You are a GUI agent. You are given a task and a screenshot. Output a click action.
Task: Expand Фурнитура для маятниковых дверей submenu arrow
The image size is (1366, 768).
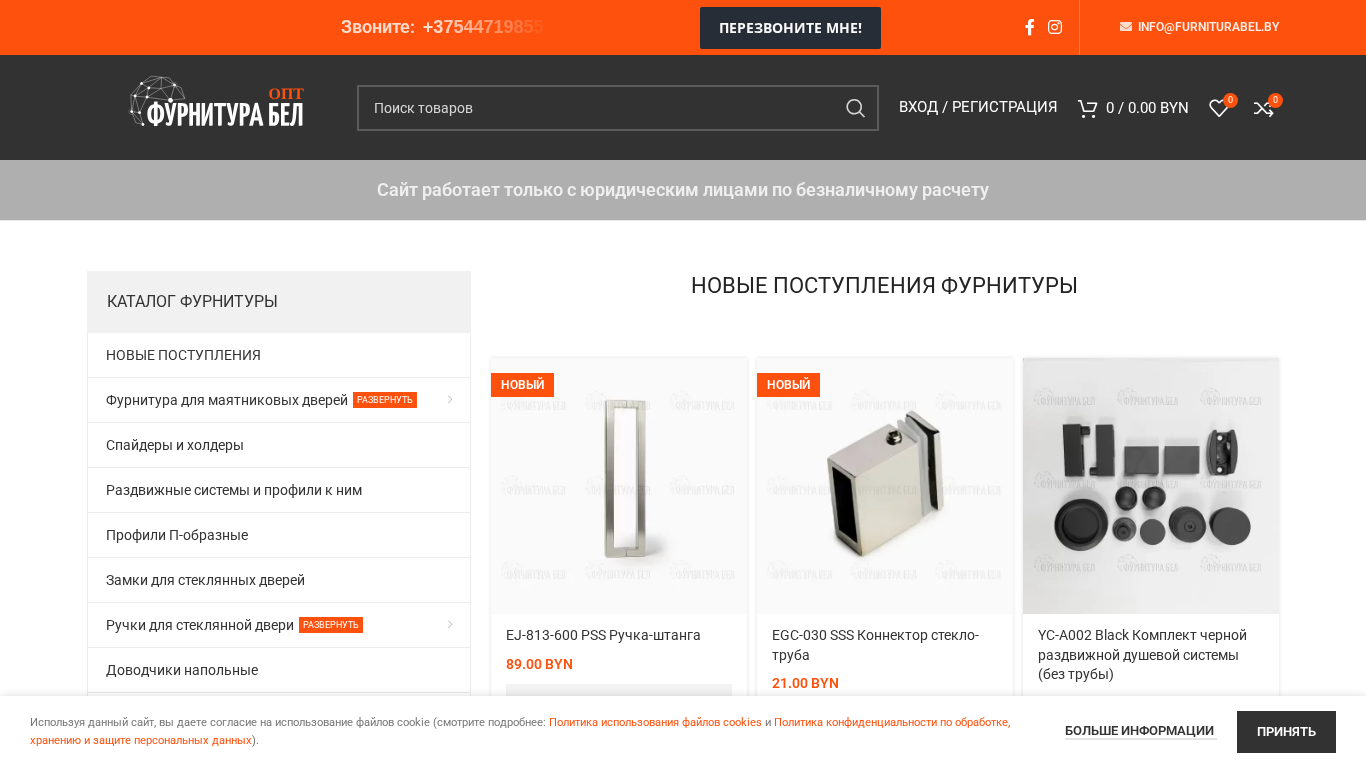tap(450, 400)
